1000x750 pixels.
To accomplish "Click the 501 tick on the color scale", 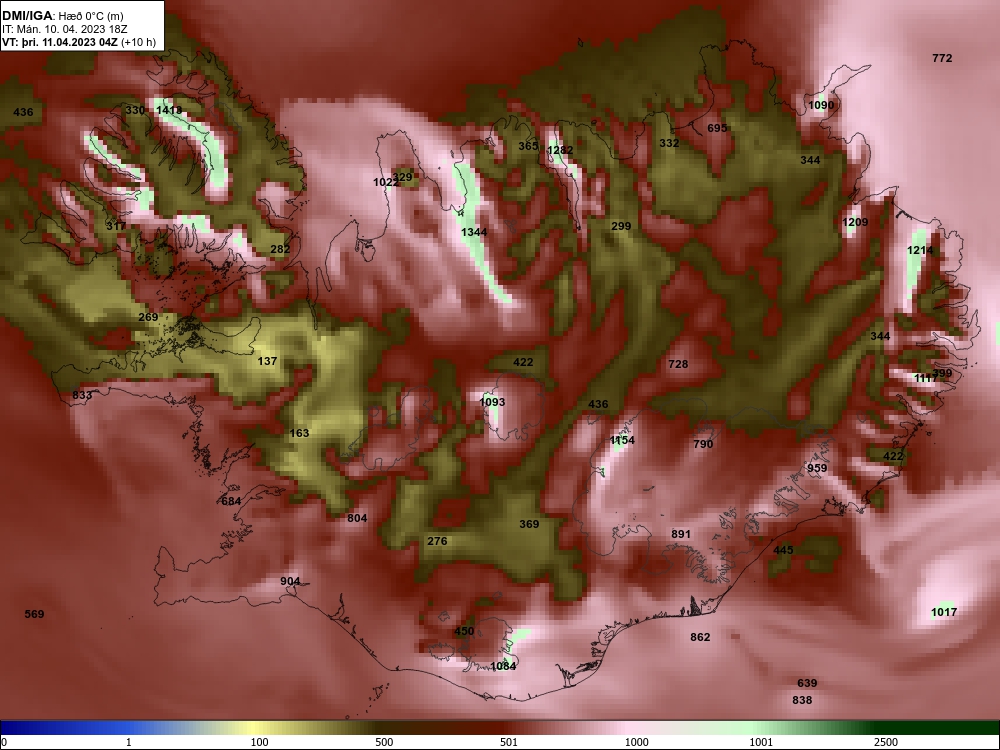I will [508, 742].
